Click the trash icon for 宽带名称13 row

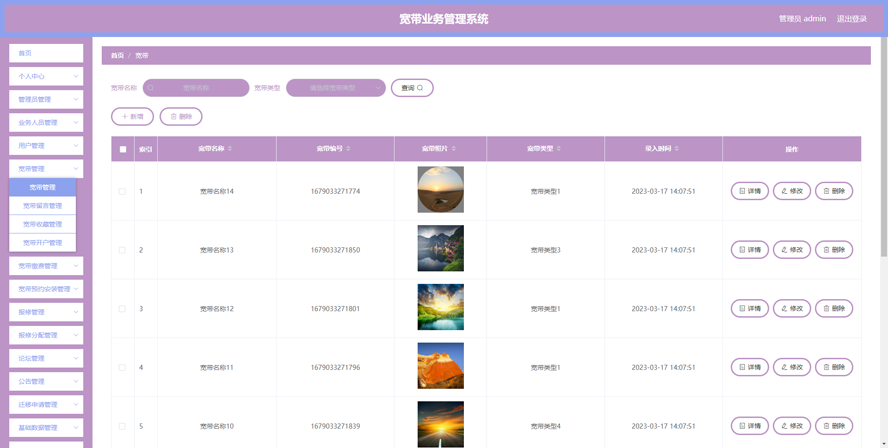pos(826,250)
